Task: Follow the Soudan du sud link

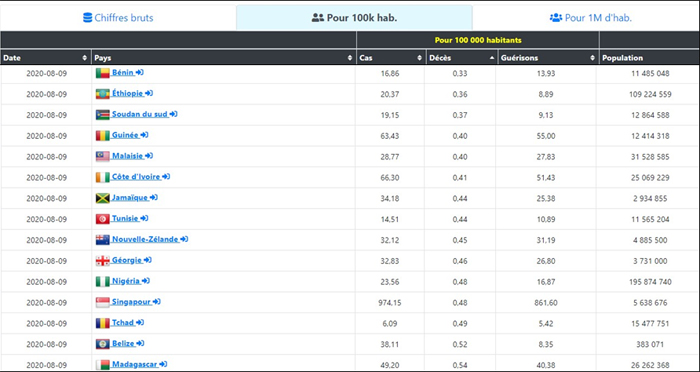Action: pyautogui.click(x=140, y=114)
